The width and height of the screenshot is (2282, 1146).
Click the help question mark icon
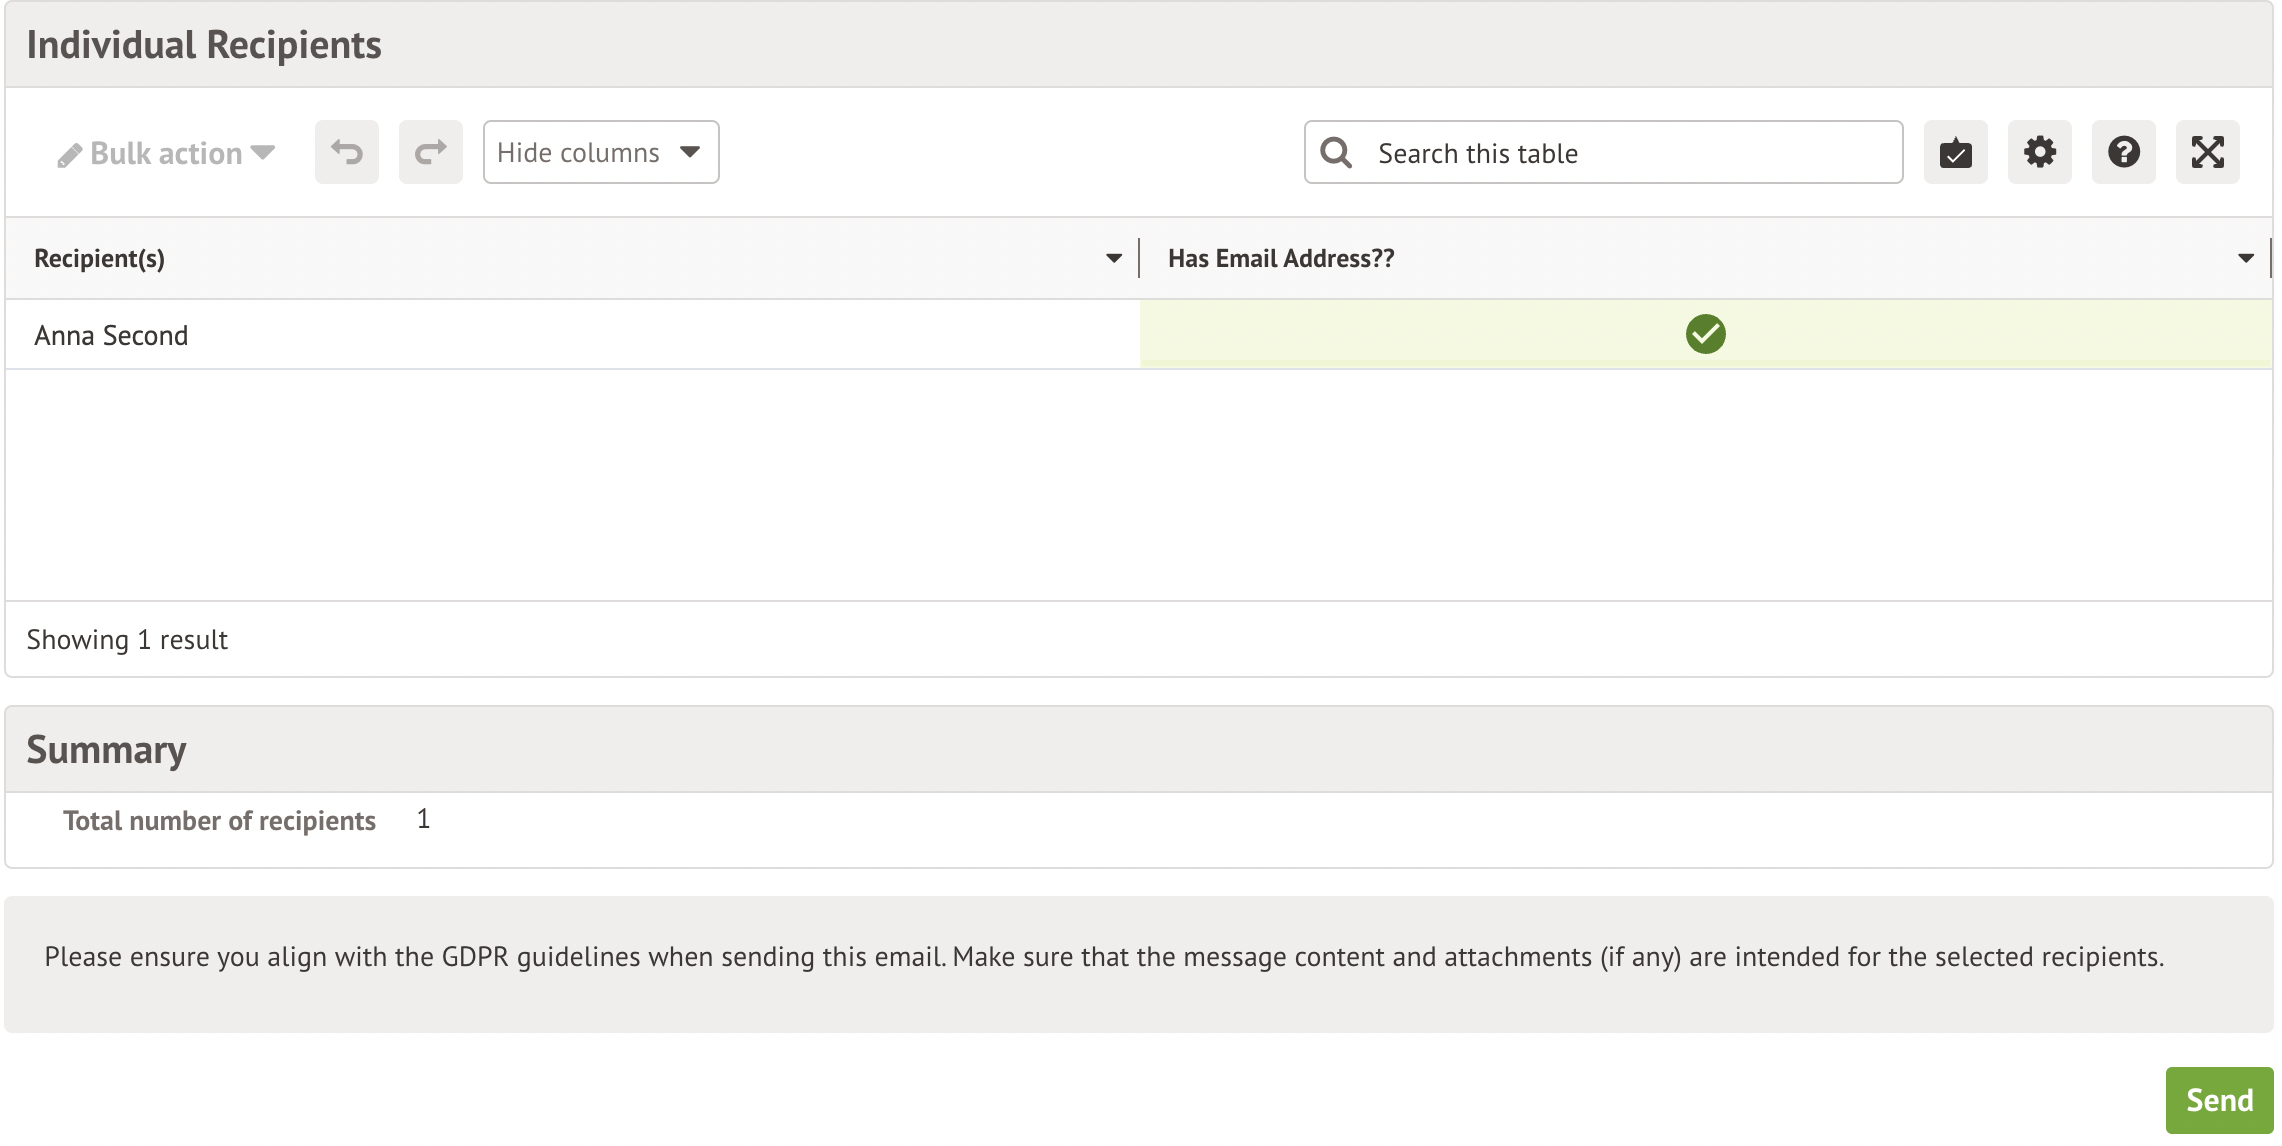(2123, 152)
